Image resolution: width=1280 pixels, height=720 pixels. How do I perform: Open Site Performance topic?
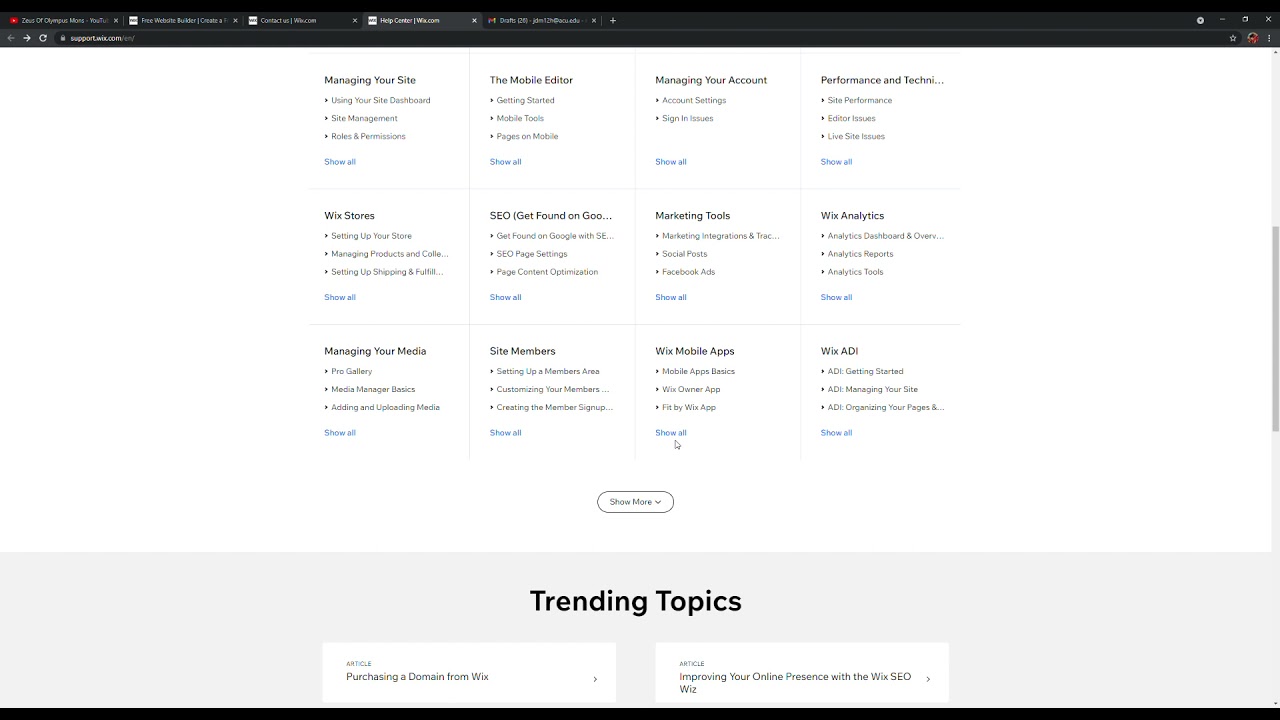pyautogui.click(x=860, y=100)
